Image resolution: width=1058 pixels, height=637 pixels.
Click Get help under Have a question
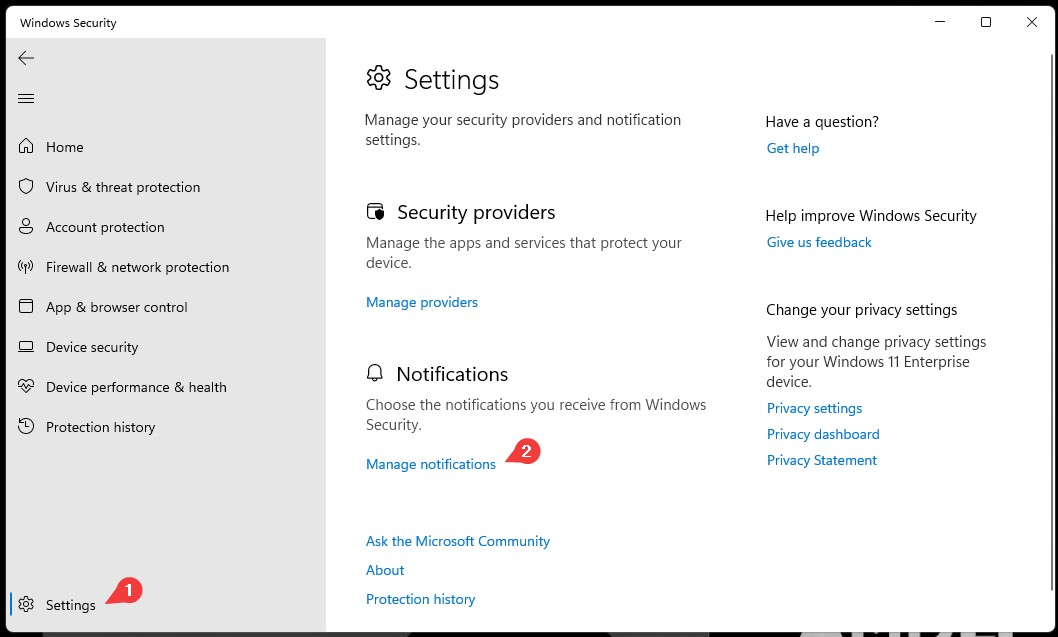(792, 148)
